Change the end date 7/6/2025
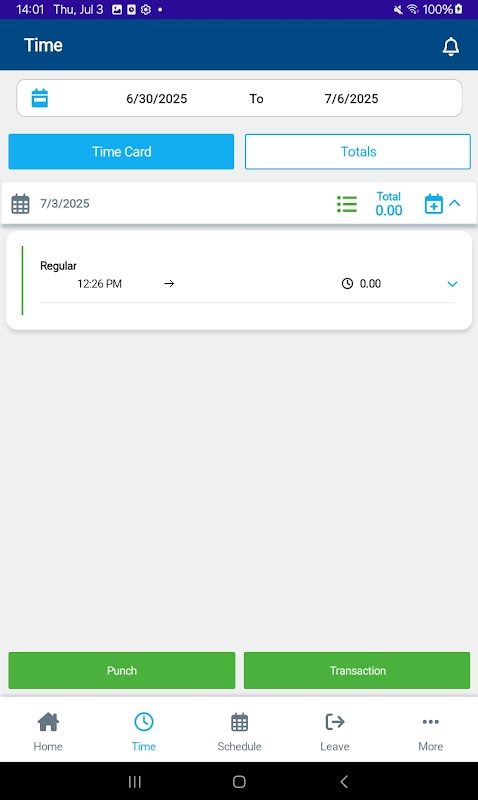The width and height of the screenshot is (478, 800). coord(351,98)
